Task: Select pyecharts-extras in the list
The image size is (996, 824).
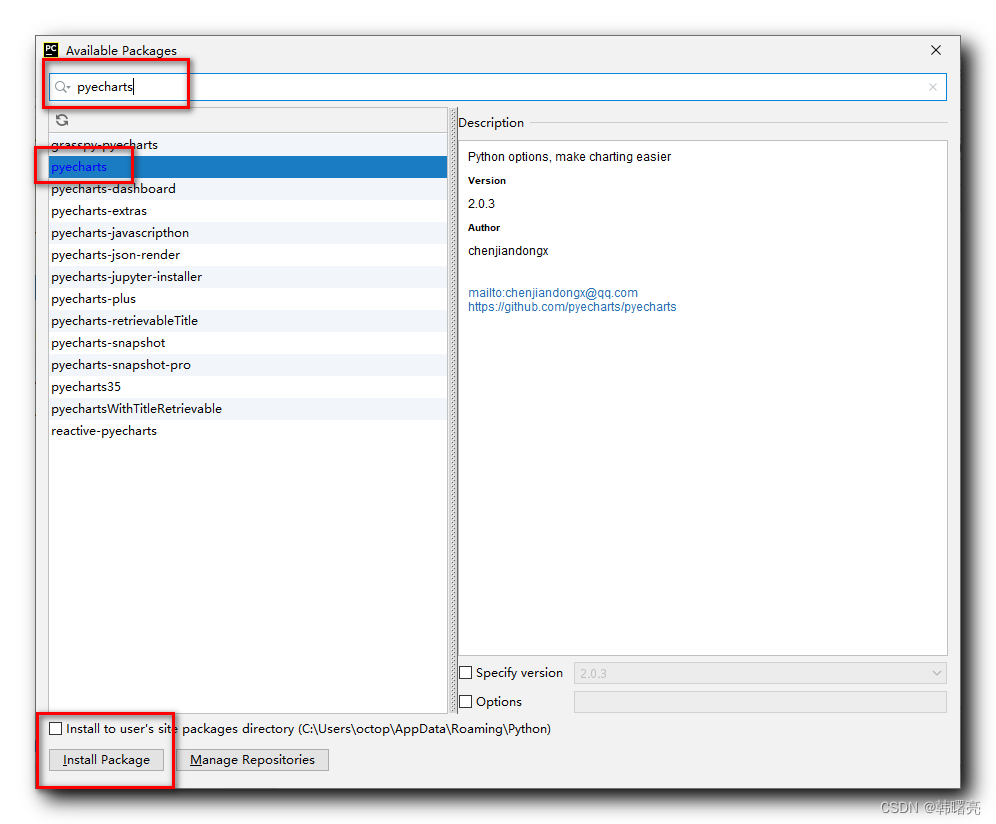Action: pyautogui.click(x=248, y=211)
